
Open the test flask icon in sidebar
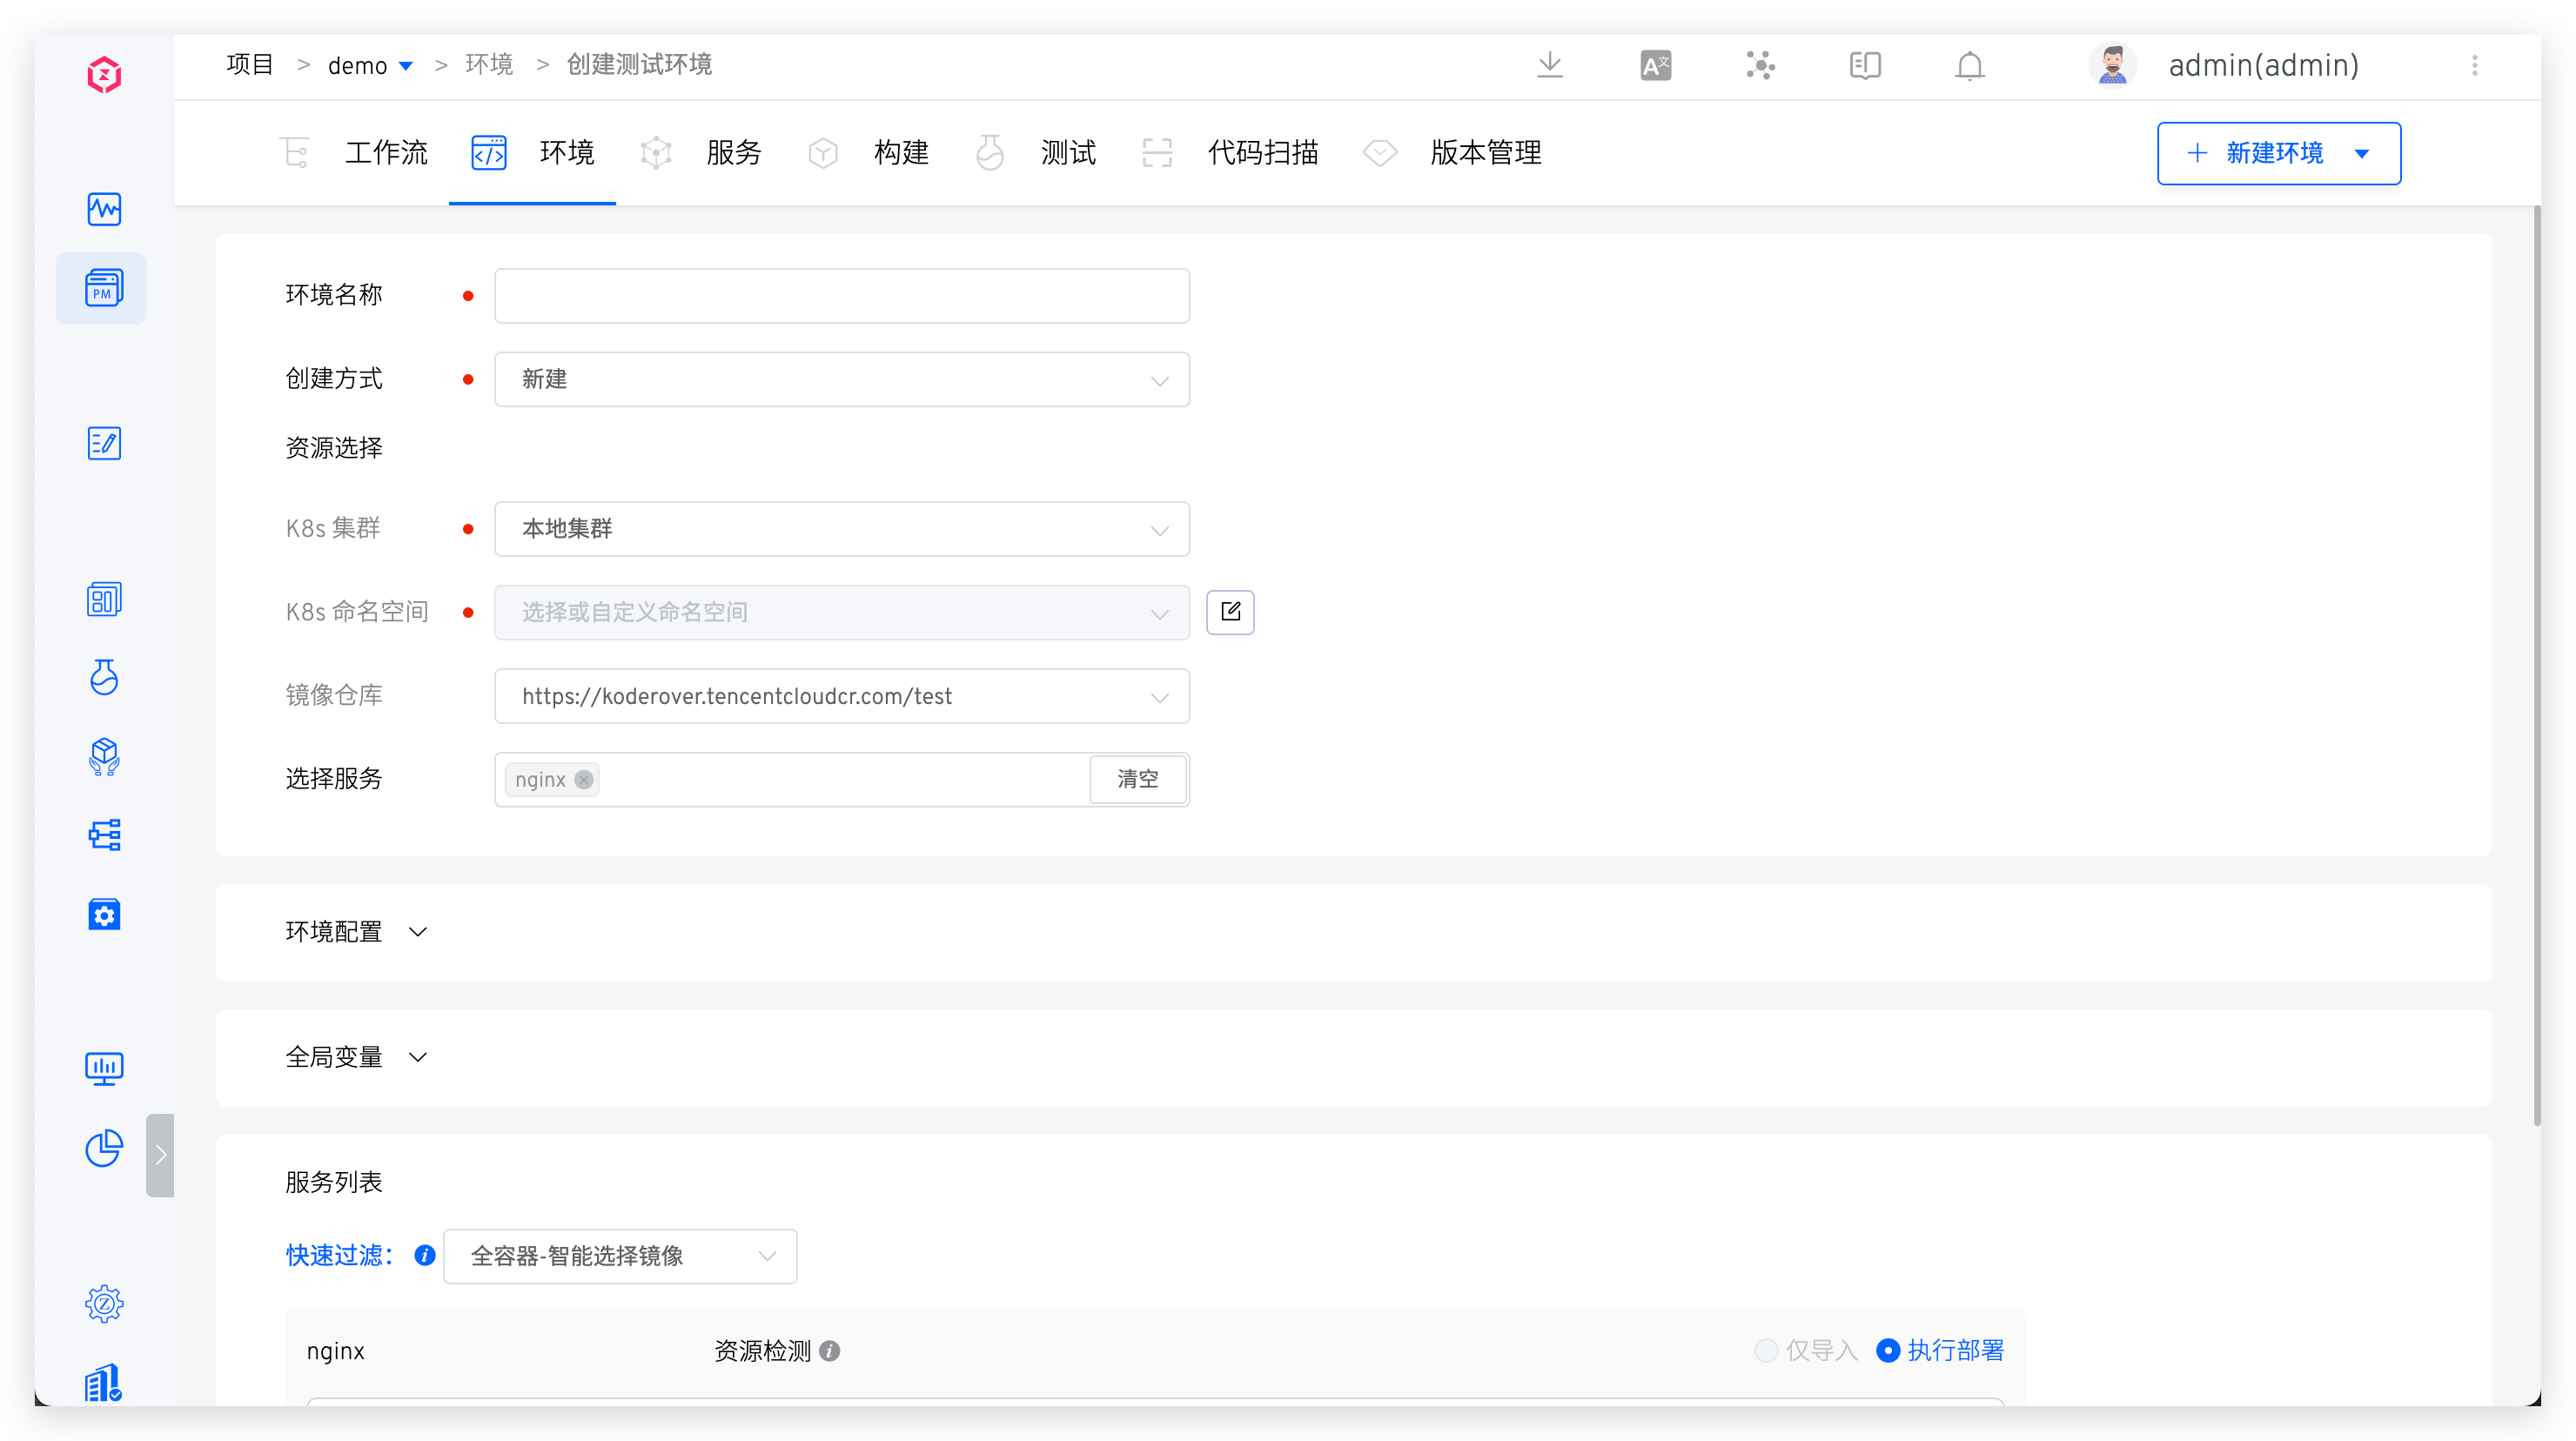pos(104,677)
